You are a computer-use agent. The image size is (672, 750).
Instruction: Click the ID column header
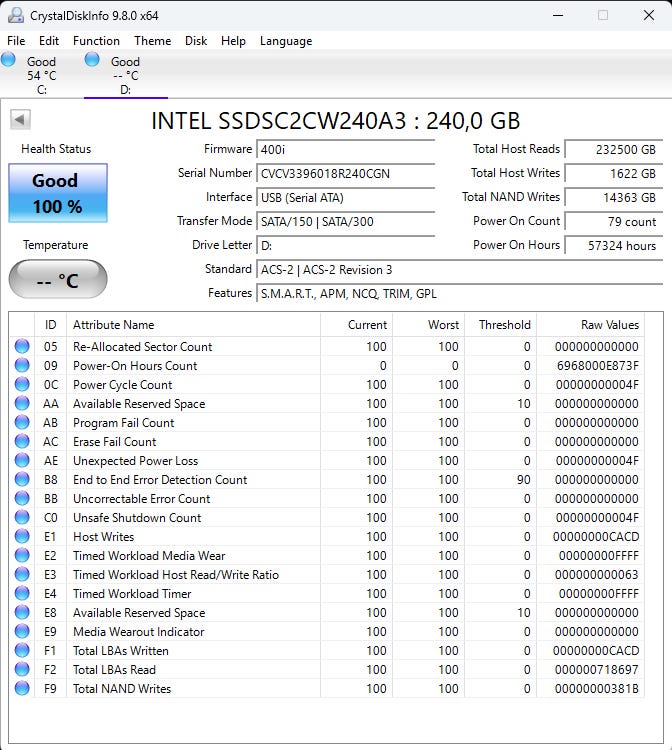[x=51, y=325]
